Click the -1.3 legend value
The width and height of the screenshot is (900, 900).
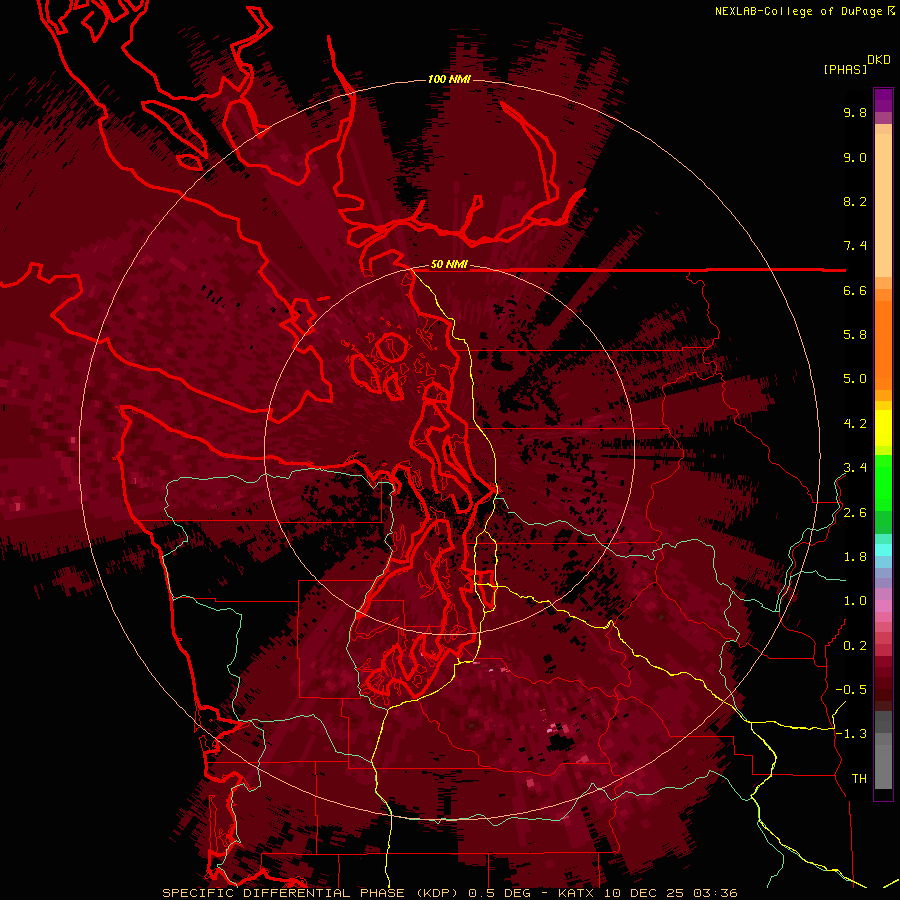click(851, 734)
